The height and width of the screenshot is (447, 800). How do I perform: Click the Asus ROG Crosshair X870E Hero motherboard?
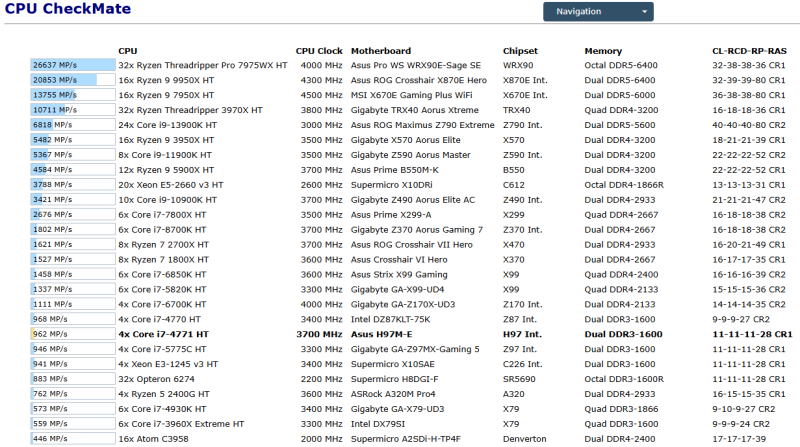click(418, 80)
